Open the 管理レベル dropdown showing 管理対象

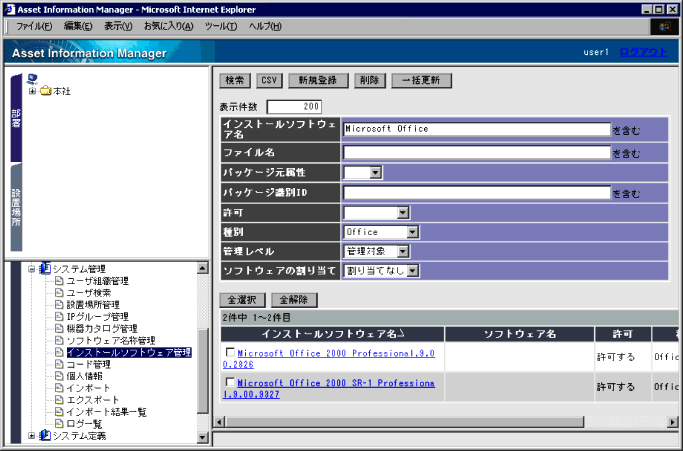pos(403,251)
